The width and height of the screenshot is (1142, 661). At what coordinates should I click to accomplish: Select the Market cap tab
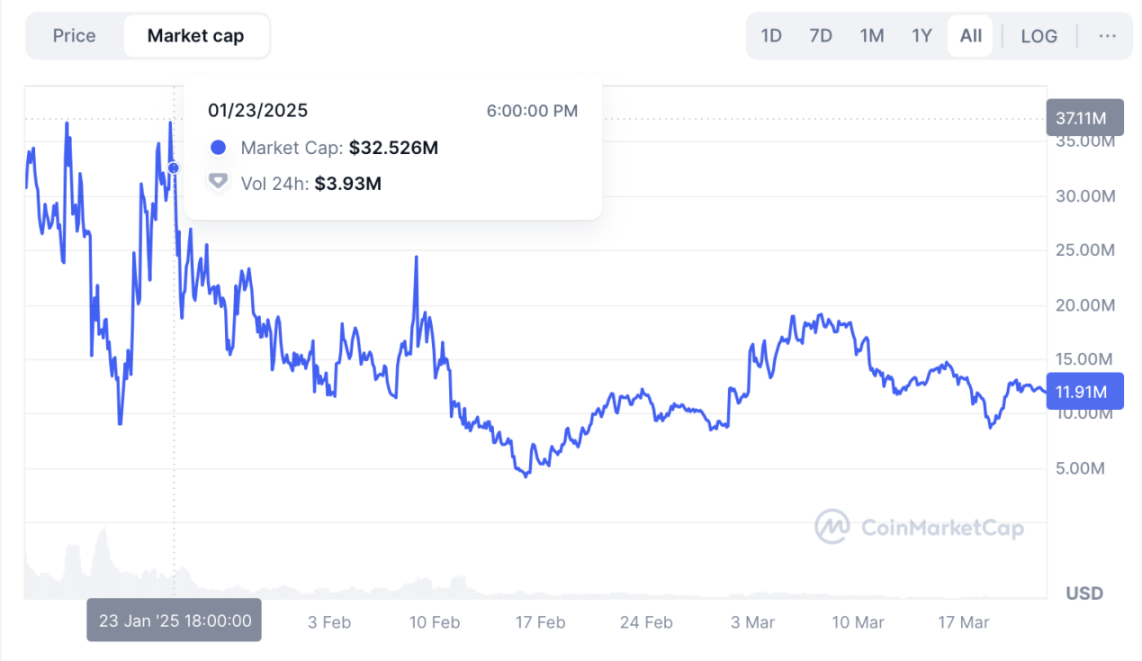click(195, 36)
